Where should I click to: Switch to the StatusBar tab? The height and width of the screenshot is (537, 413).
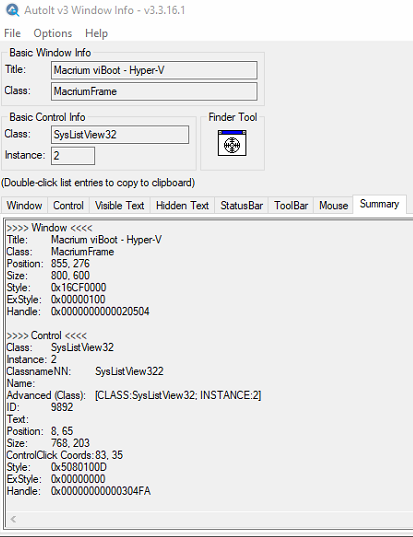241,205
